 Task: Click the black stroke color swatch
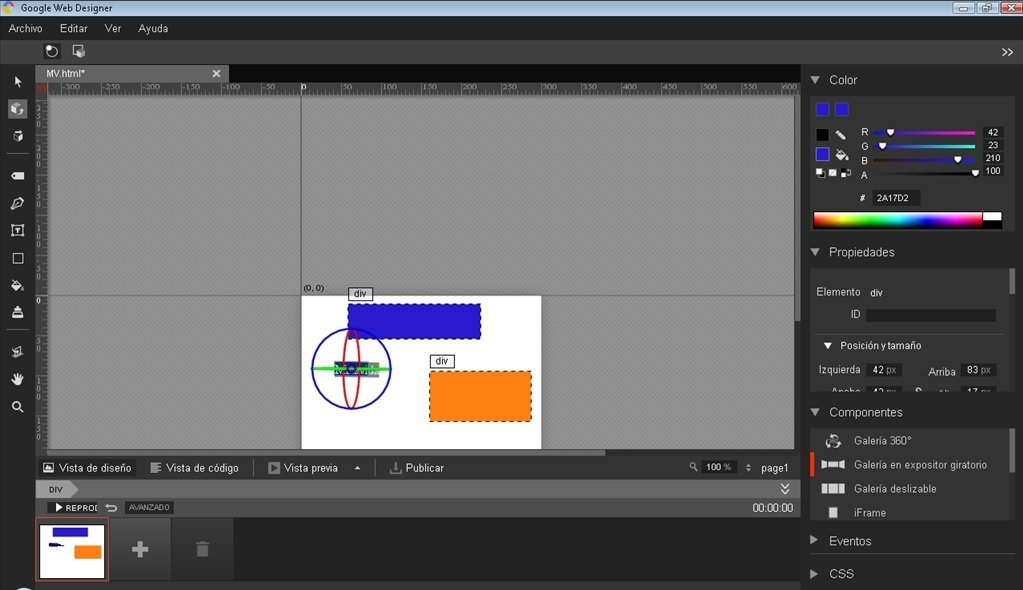point(822,135)
